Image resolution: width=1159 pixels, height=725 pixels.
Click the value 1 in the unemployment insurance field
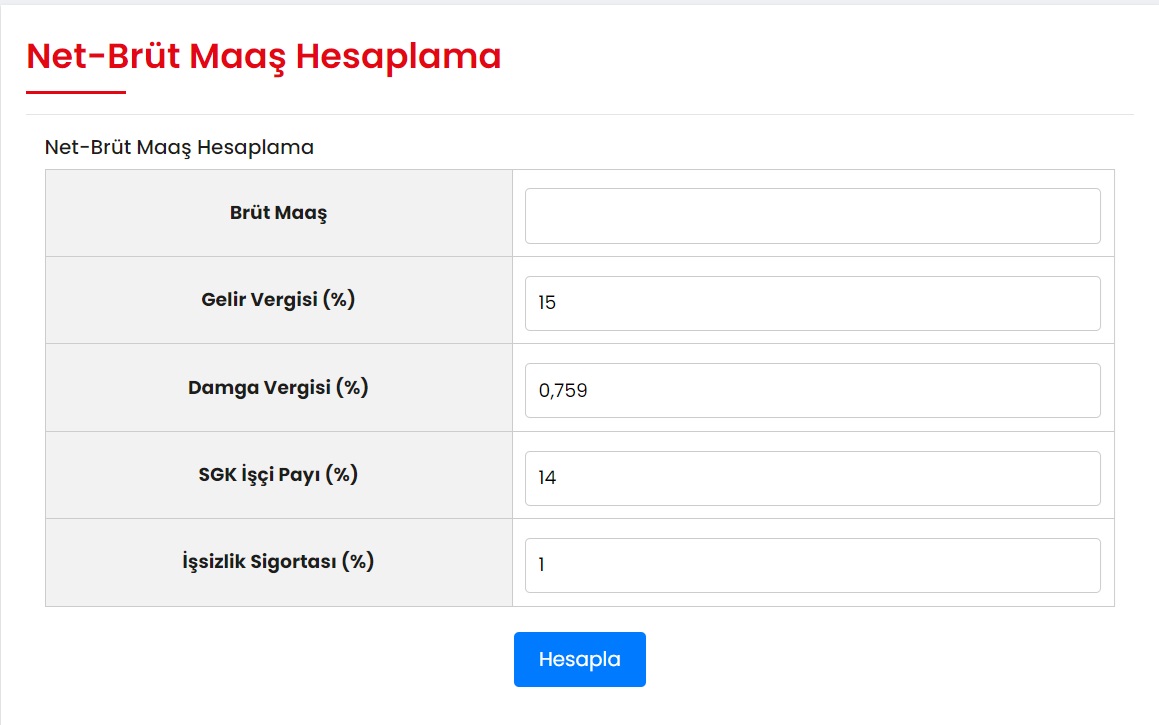click(541, 565)
